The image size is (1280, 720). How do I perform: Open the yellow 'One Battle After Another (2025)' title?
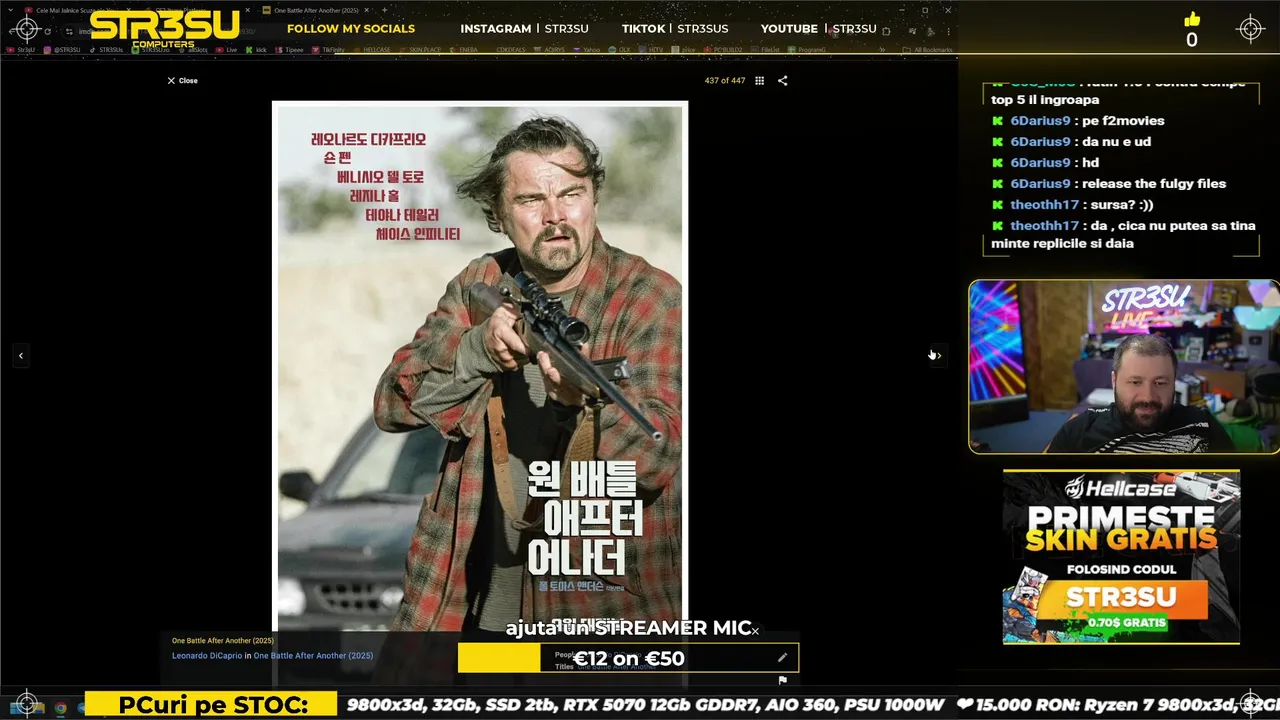(x=223, y=641)
